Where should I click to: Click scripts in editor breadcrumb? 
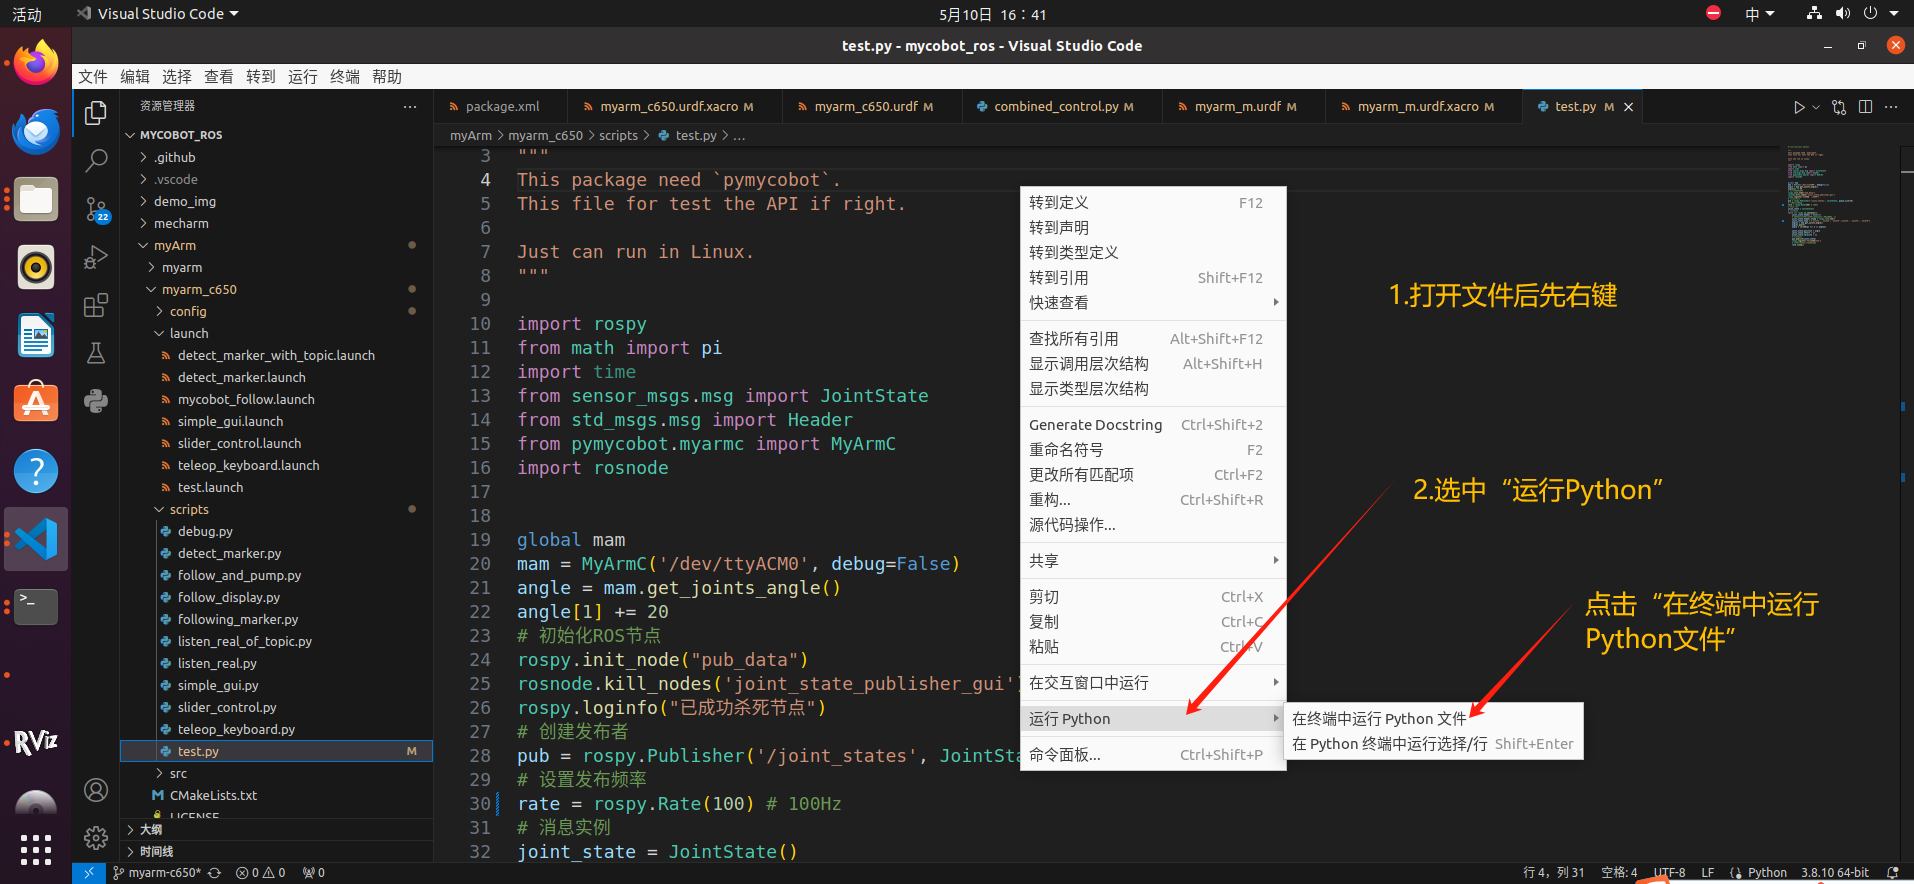click(x=618, y=136)
